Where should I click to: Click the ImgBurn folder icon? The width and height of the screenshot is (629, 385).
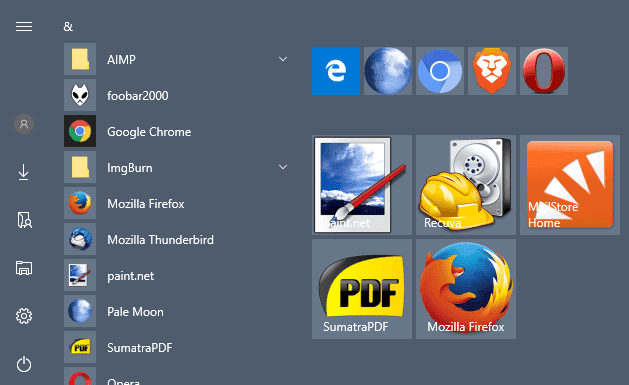[x=80, y=167]
